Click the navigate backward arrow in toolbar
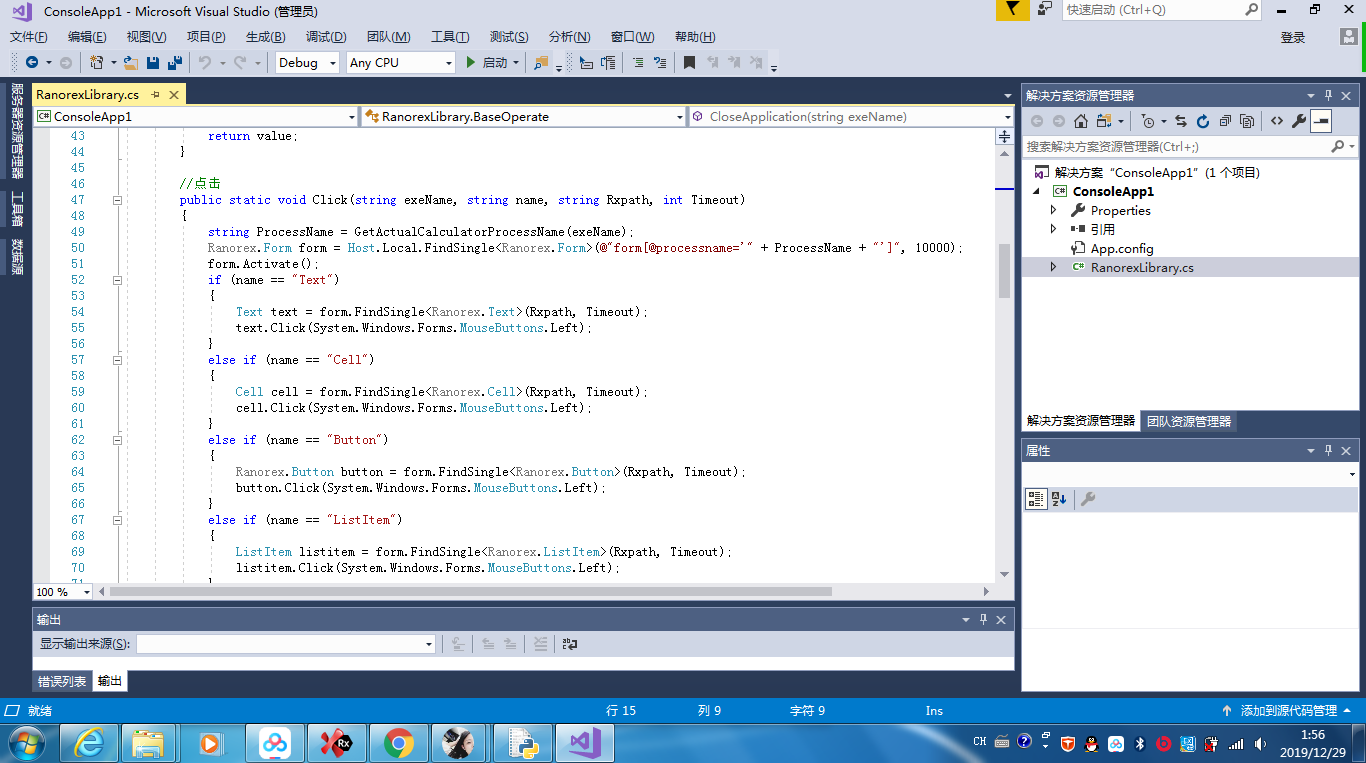 tap(32, 62)
